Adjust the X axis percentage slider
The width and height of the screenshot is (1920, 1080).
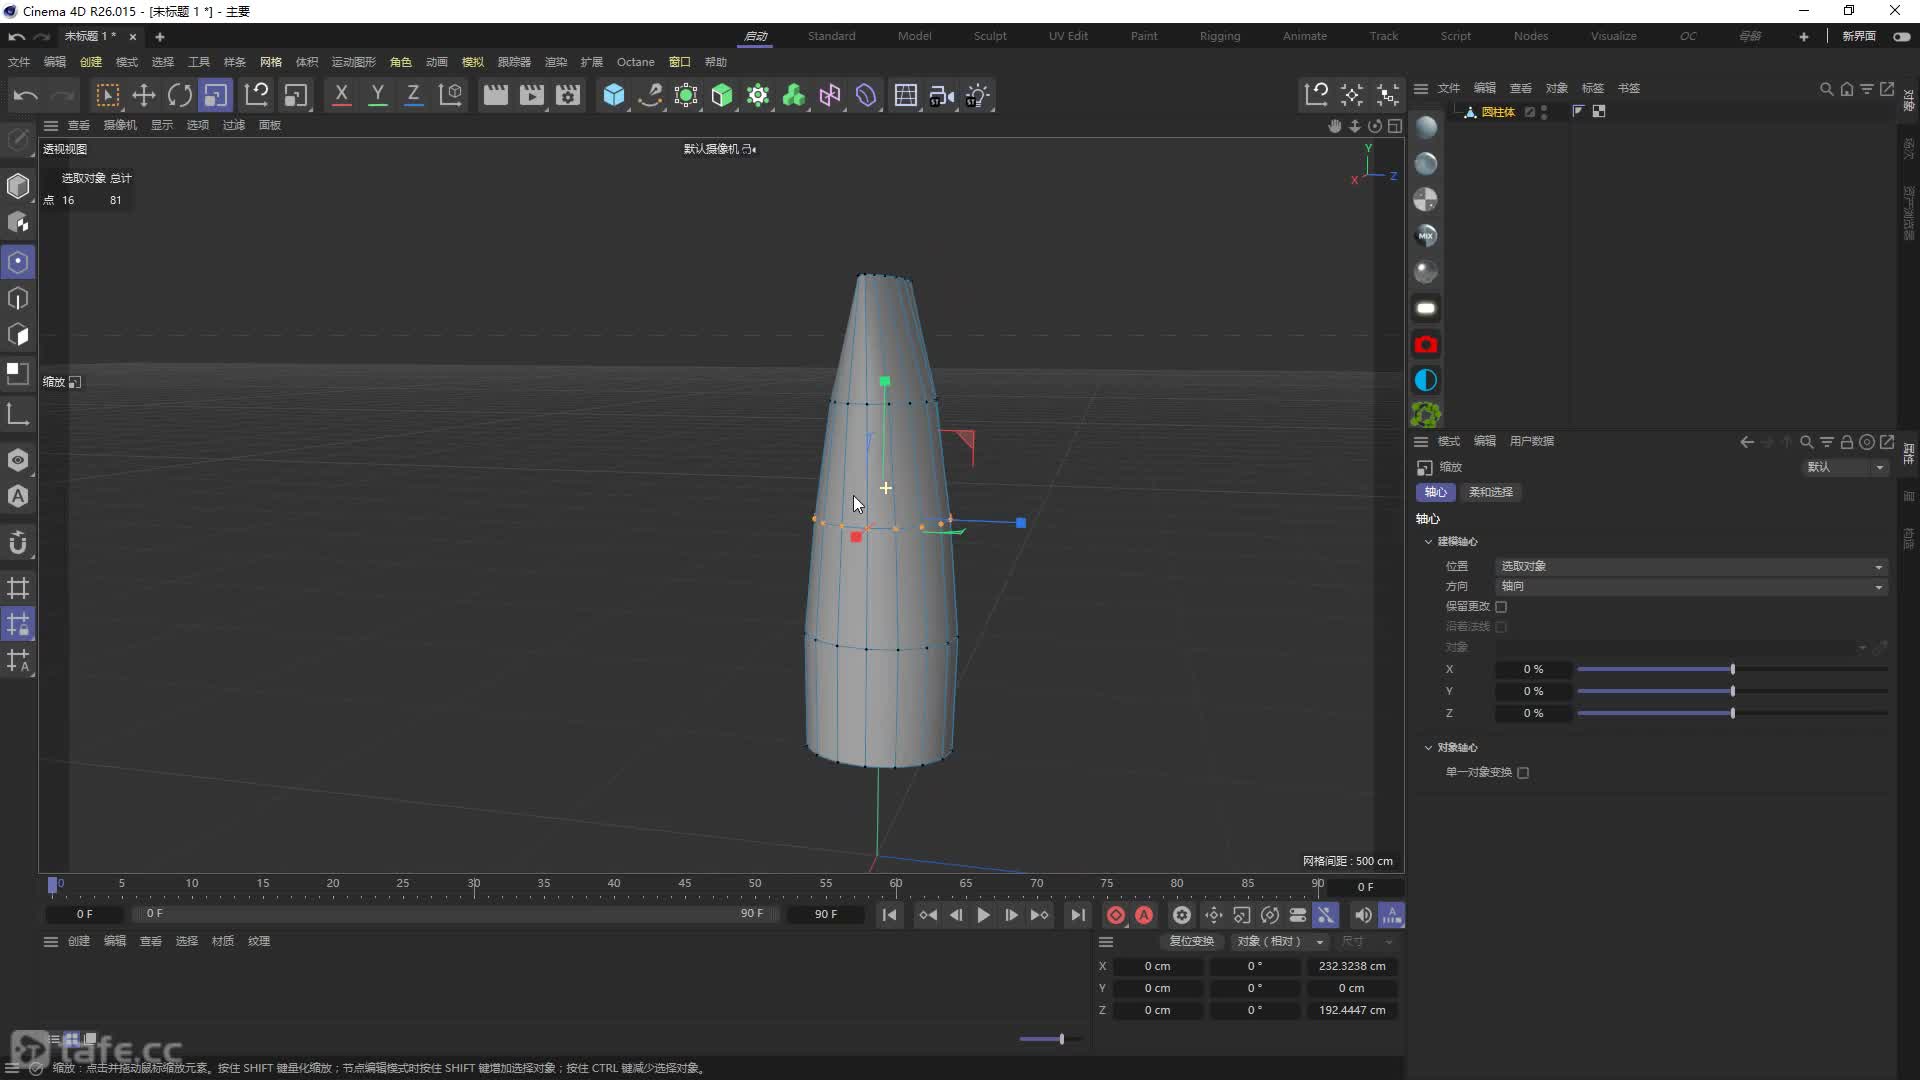pyautogui.click(x=1732, y=669)
